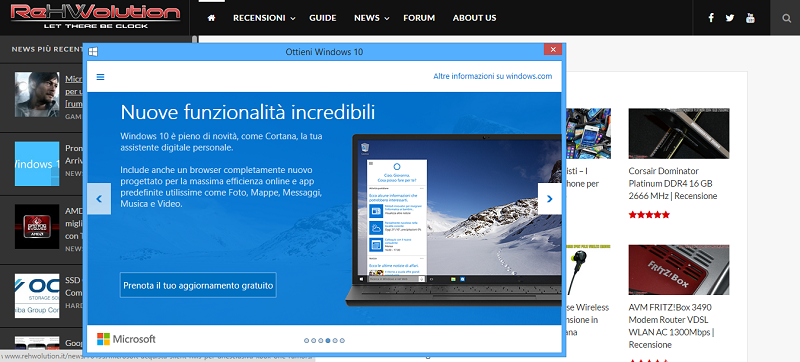Show previous slide with left arrow
Image resolution: width=800 pixels, height=362 pixels.
pyautogui.click(x=99, y=199)
